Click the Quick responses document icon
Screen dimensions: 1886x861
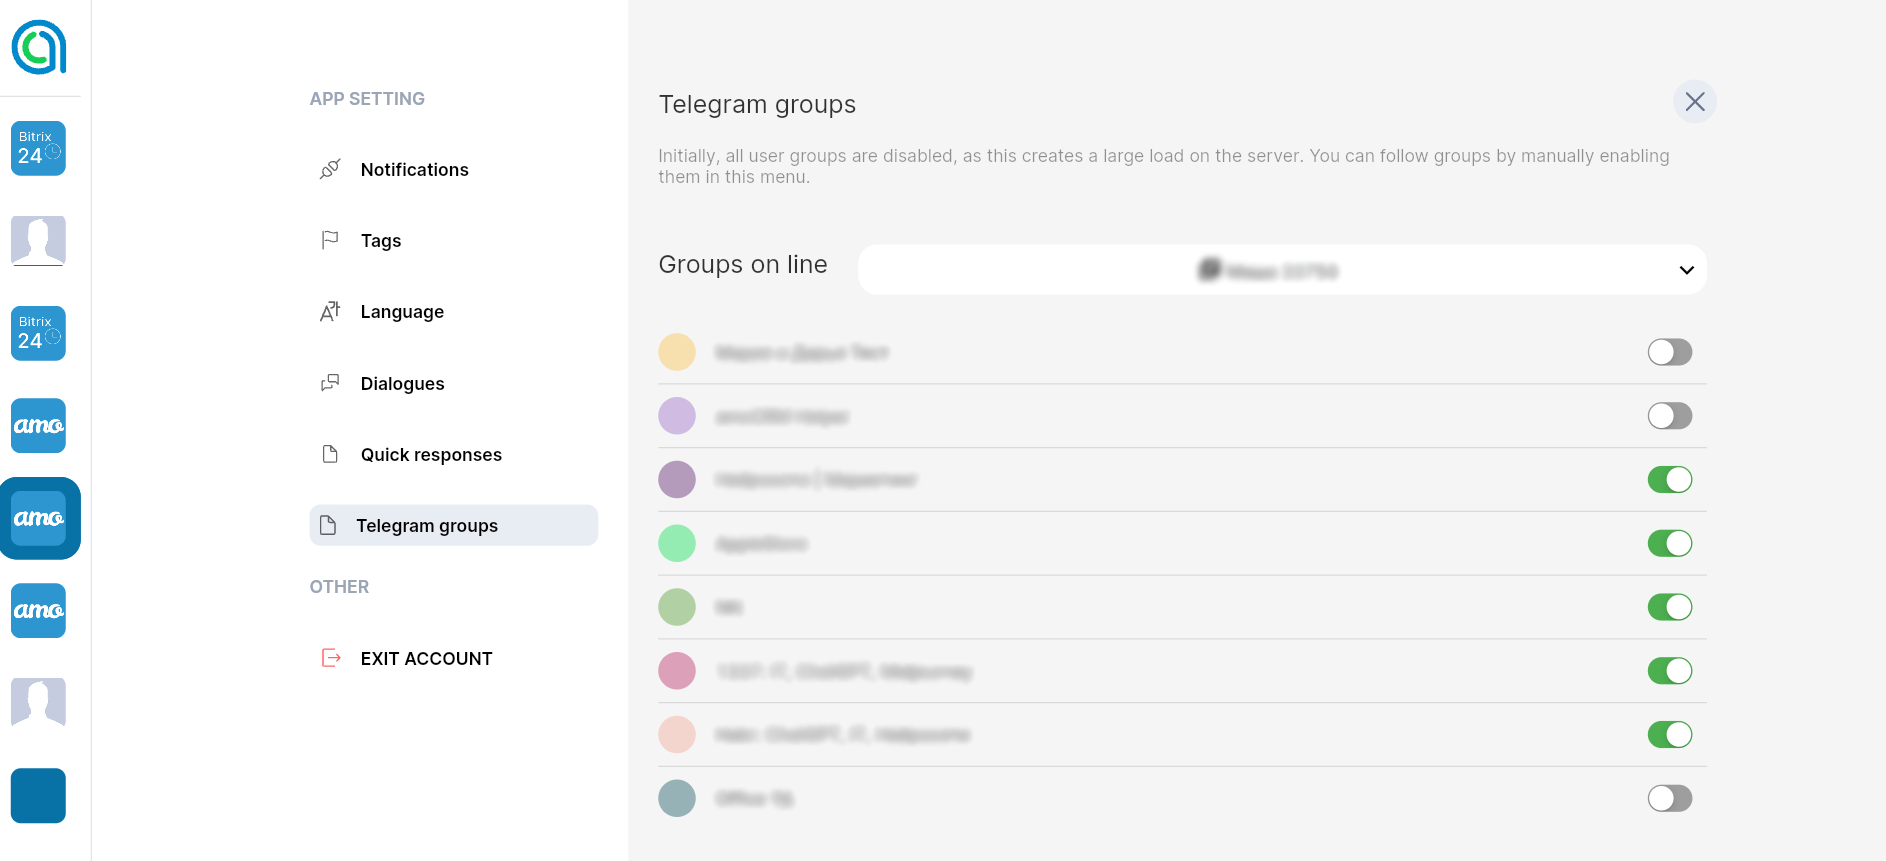pos(330,454)
